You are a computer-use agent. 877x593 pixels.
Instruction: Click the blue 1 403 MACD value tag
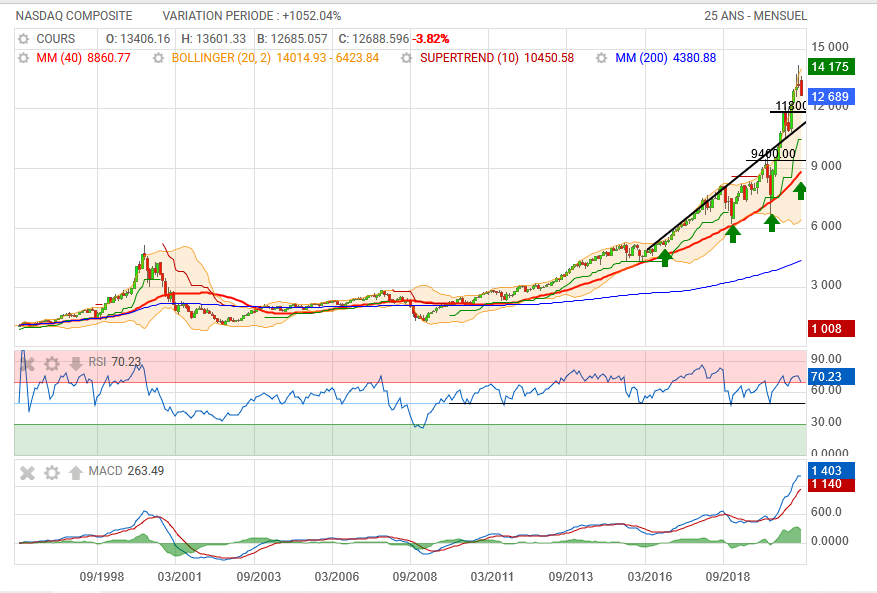click(831, 470)
